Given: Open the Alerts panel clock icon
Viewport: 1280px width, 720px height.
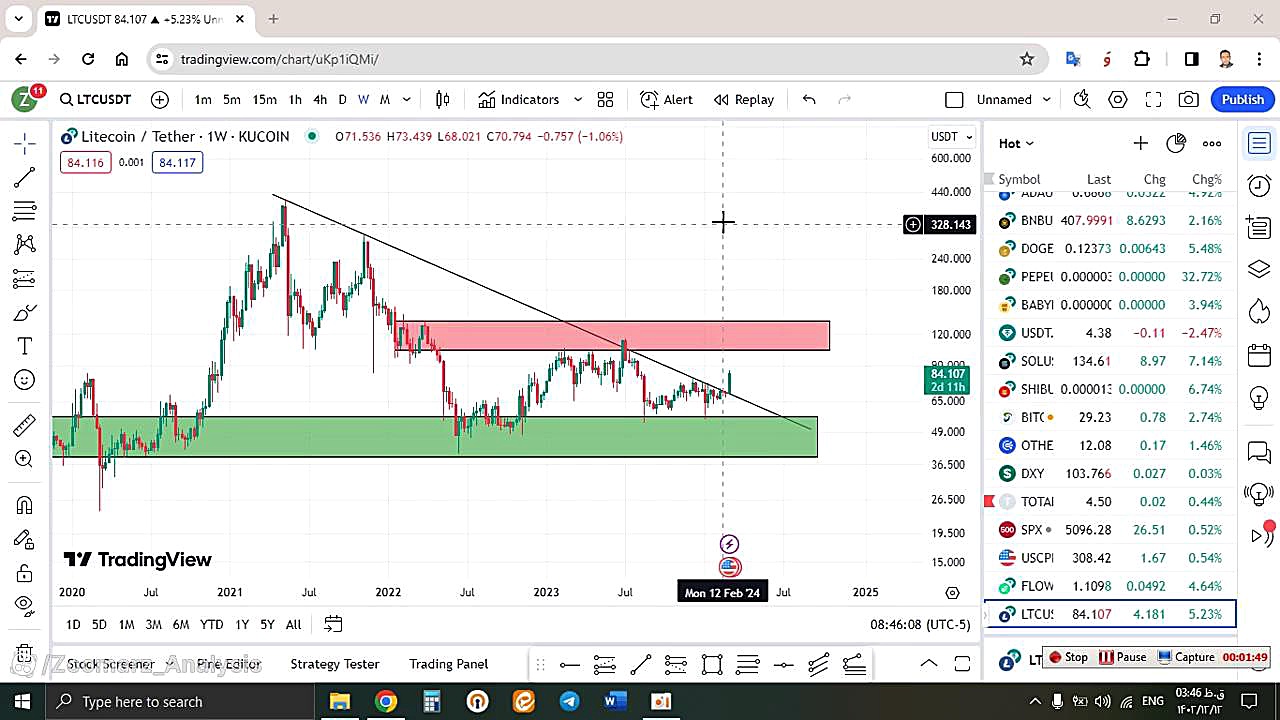Looking at the screenshot, I should coord(1259,185).
